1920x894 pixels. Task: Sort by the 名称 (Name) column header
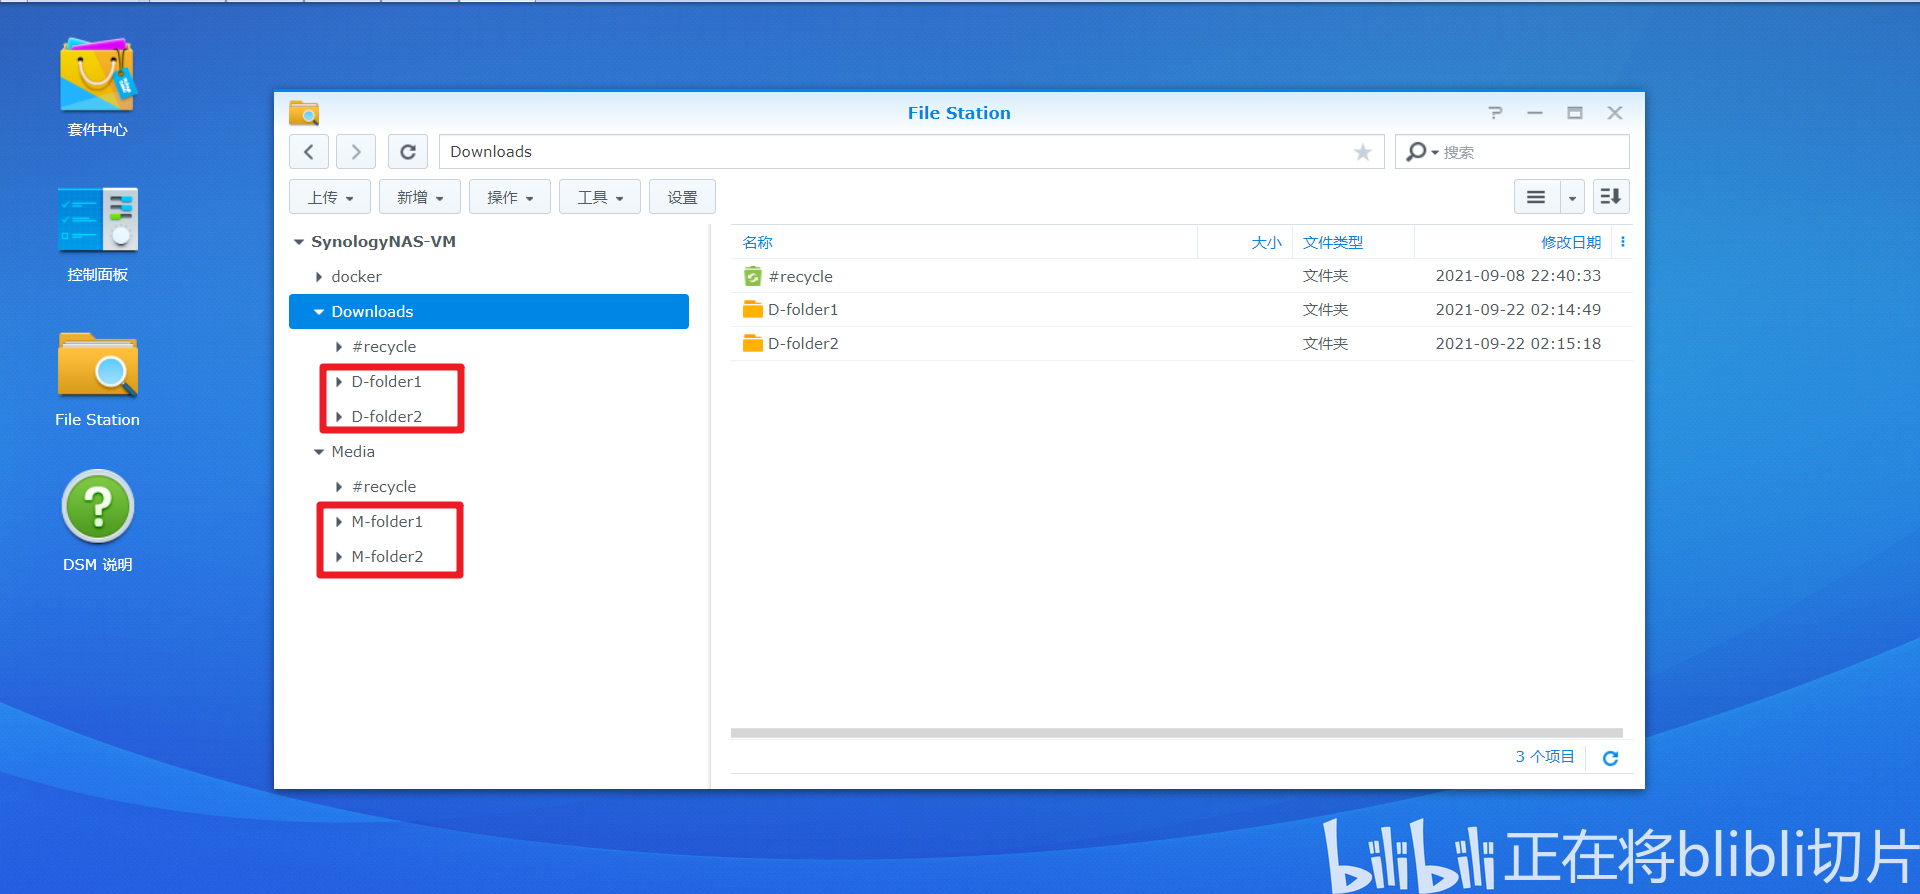[x=757, y=242]
